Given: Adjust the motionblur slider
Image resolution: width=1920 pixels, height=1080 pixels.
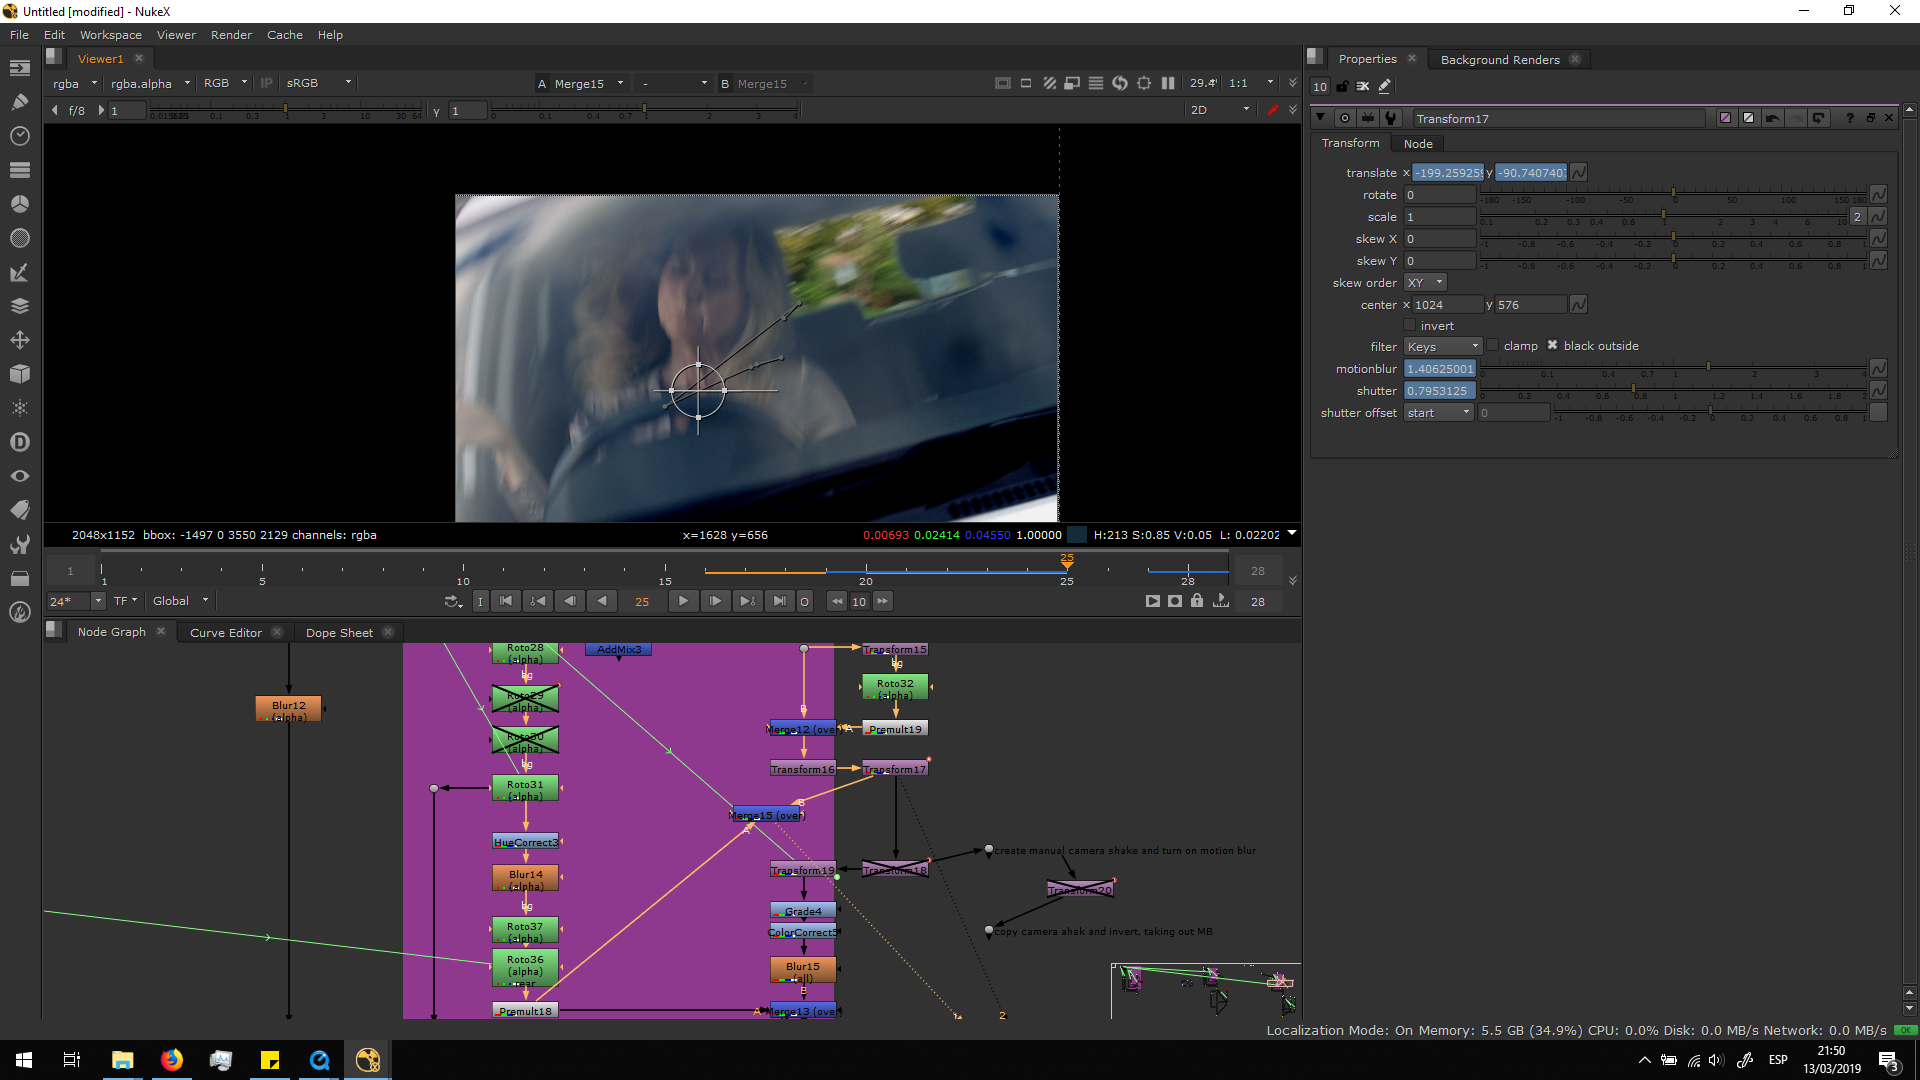Looking at the screenshot, I should coord(1707,368).
